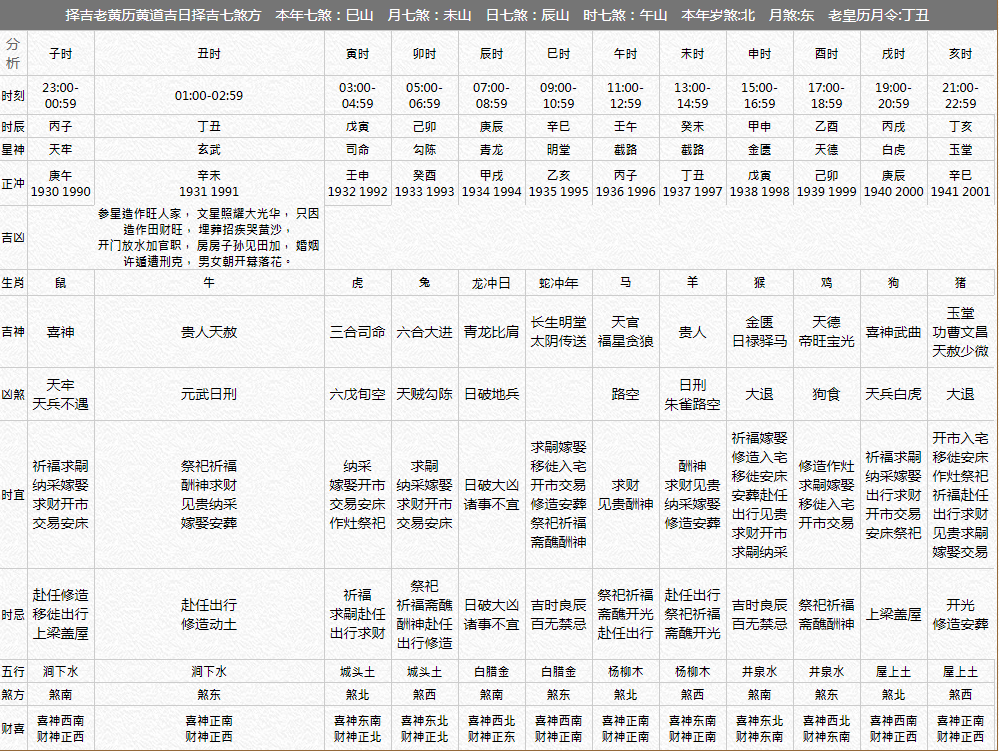Select the 酉时 column header
This screenshot has height=751, width=999.
pos(826,54)
